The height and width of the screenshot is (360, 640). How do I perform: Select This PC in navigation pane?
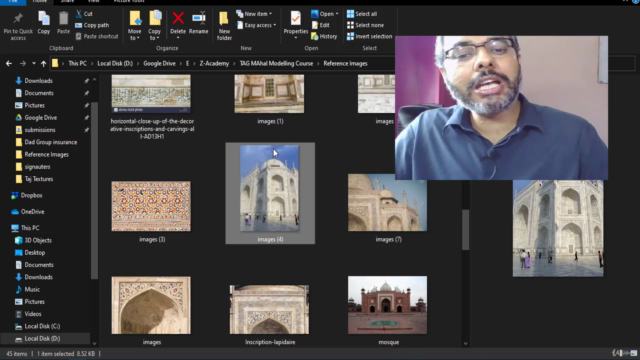pos(30,228)
